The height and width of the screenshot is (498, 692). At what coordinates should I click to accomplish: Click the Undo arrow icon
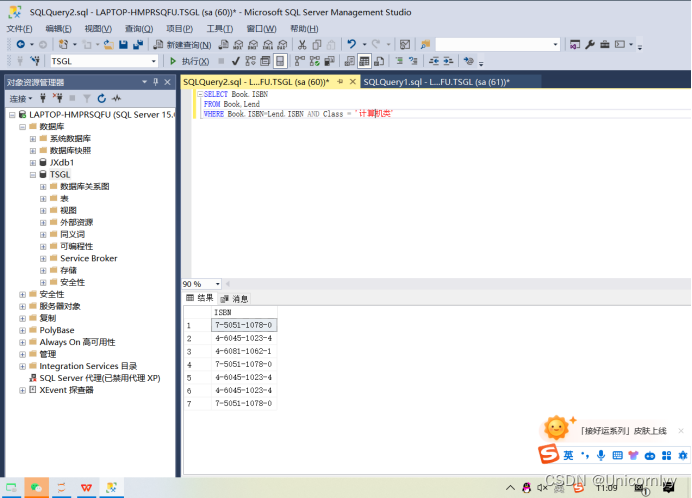tap(351, 44)
